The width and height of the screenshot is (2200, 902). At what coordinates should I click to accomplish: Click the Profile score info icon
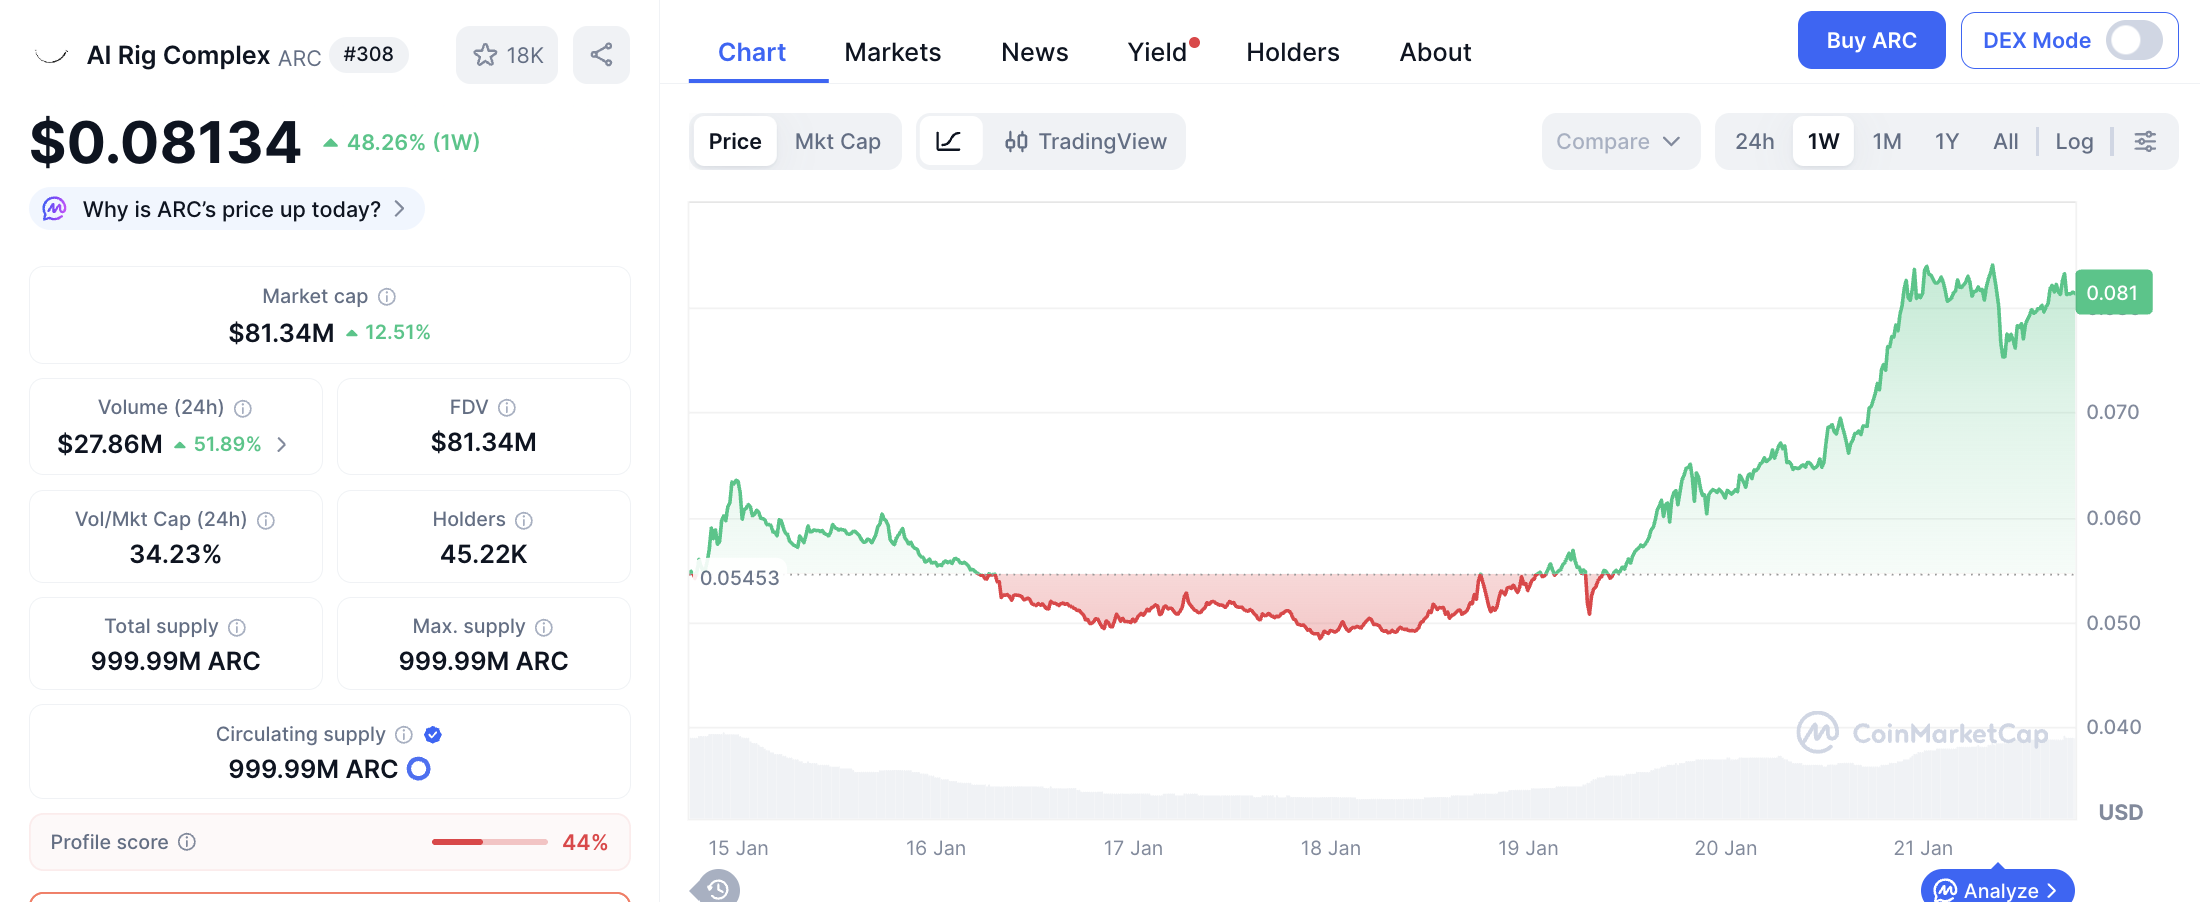pyautogui.click(x=187, y=842)
